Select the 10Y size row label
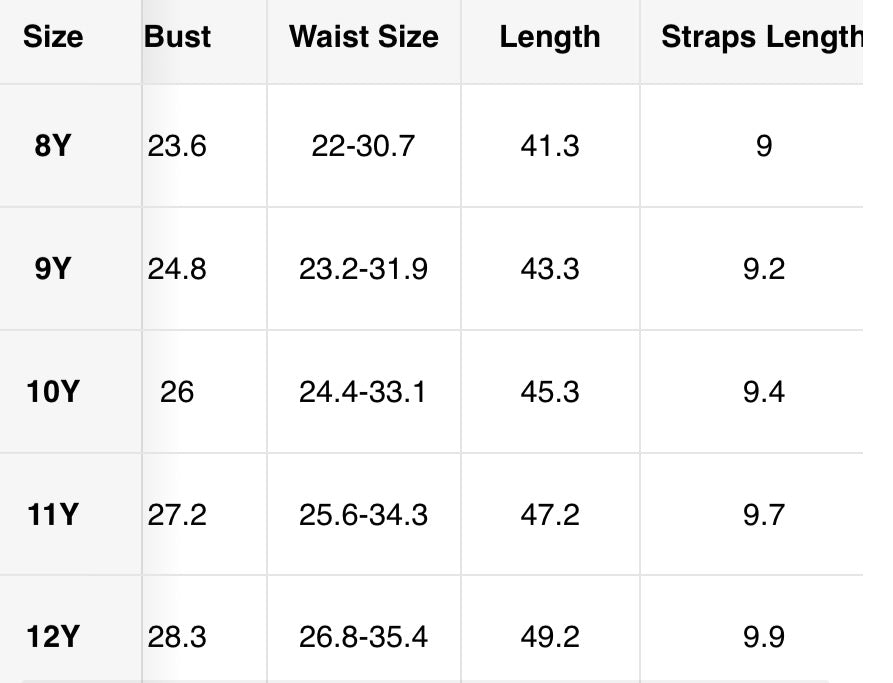893x683 pixels. (x=53, y=392)
